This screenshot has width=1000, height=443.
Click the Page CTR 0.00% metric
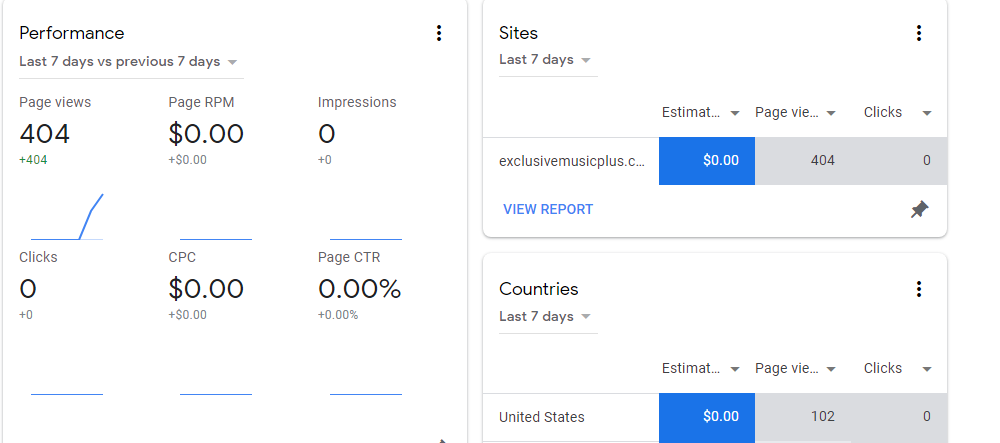click(359, 290)
